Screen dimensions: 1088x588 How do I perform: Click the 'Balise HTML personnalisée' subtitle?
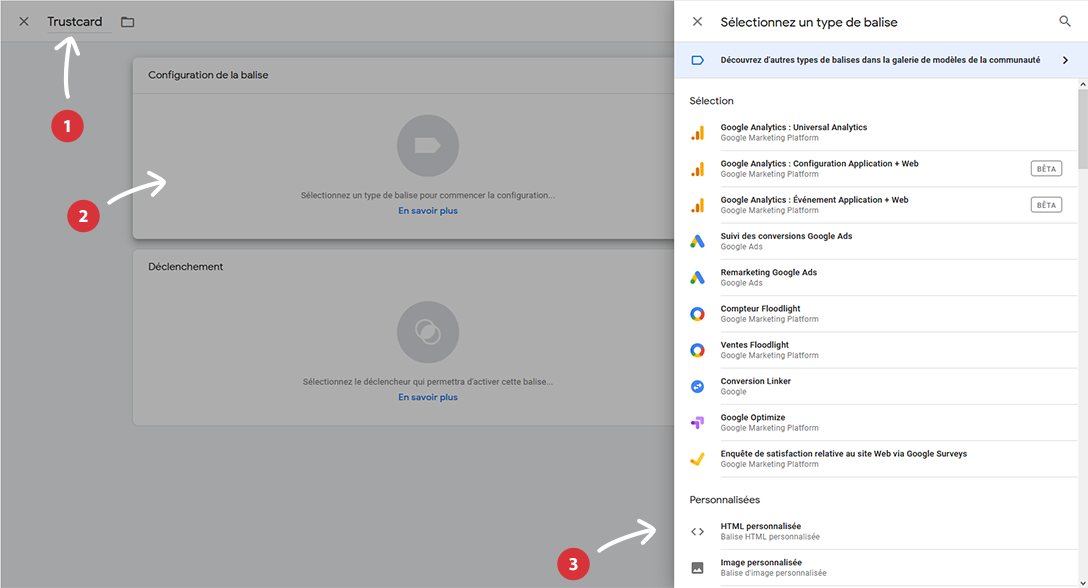pos(770,537)
